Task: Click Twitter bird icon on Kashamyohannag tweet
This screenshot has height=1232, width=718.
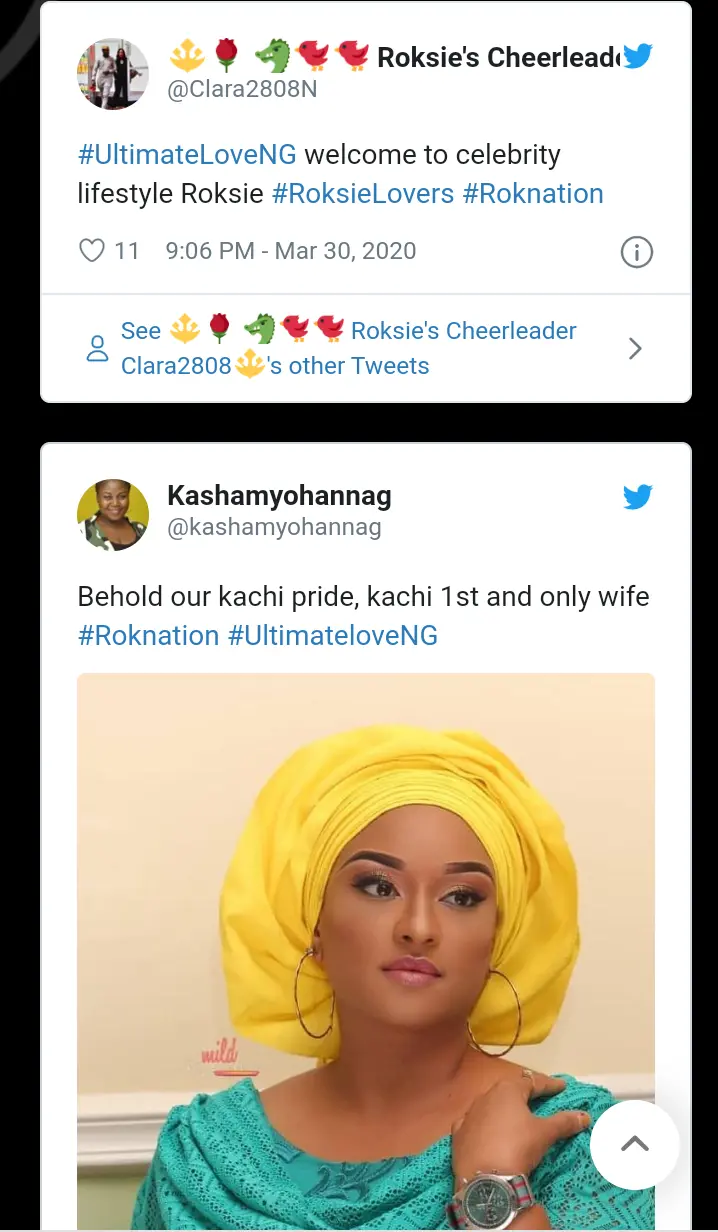Action: tap(637, 496)
